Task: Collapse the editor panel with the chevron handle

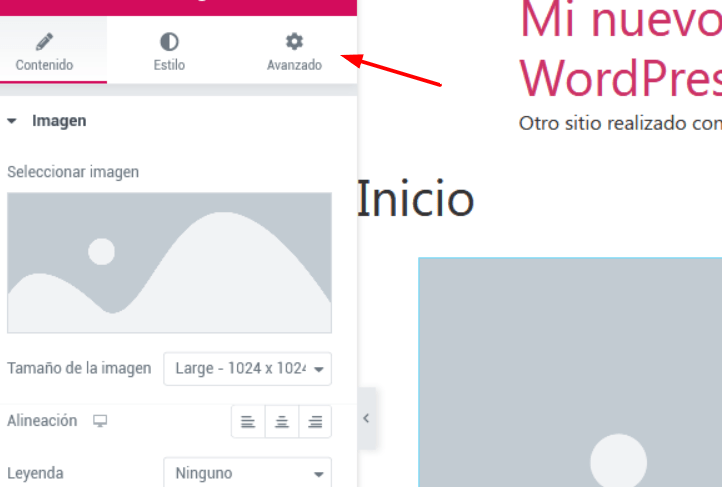Action: pyautogui.click(x=367, y=418)
